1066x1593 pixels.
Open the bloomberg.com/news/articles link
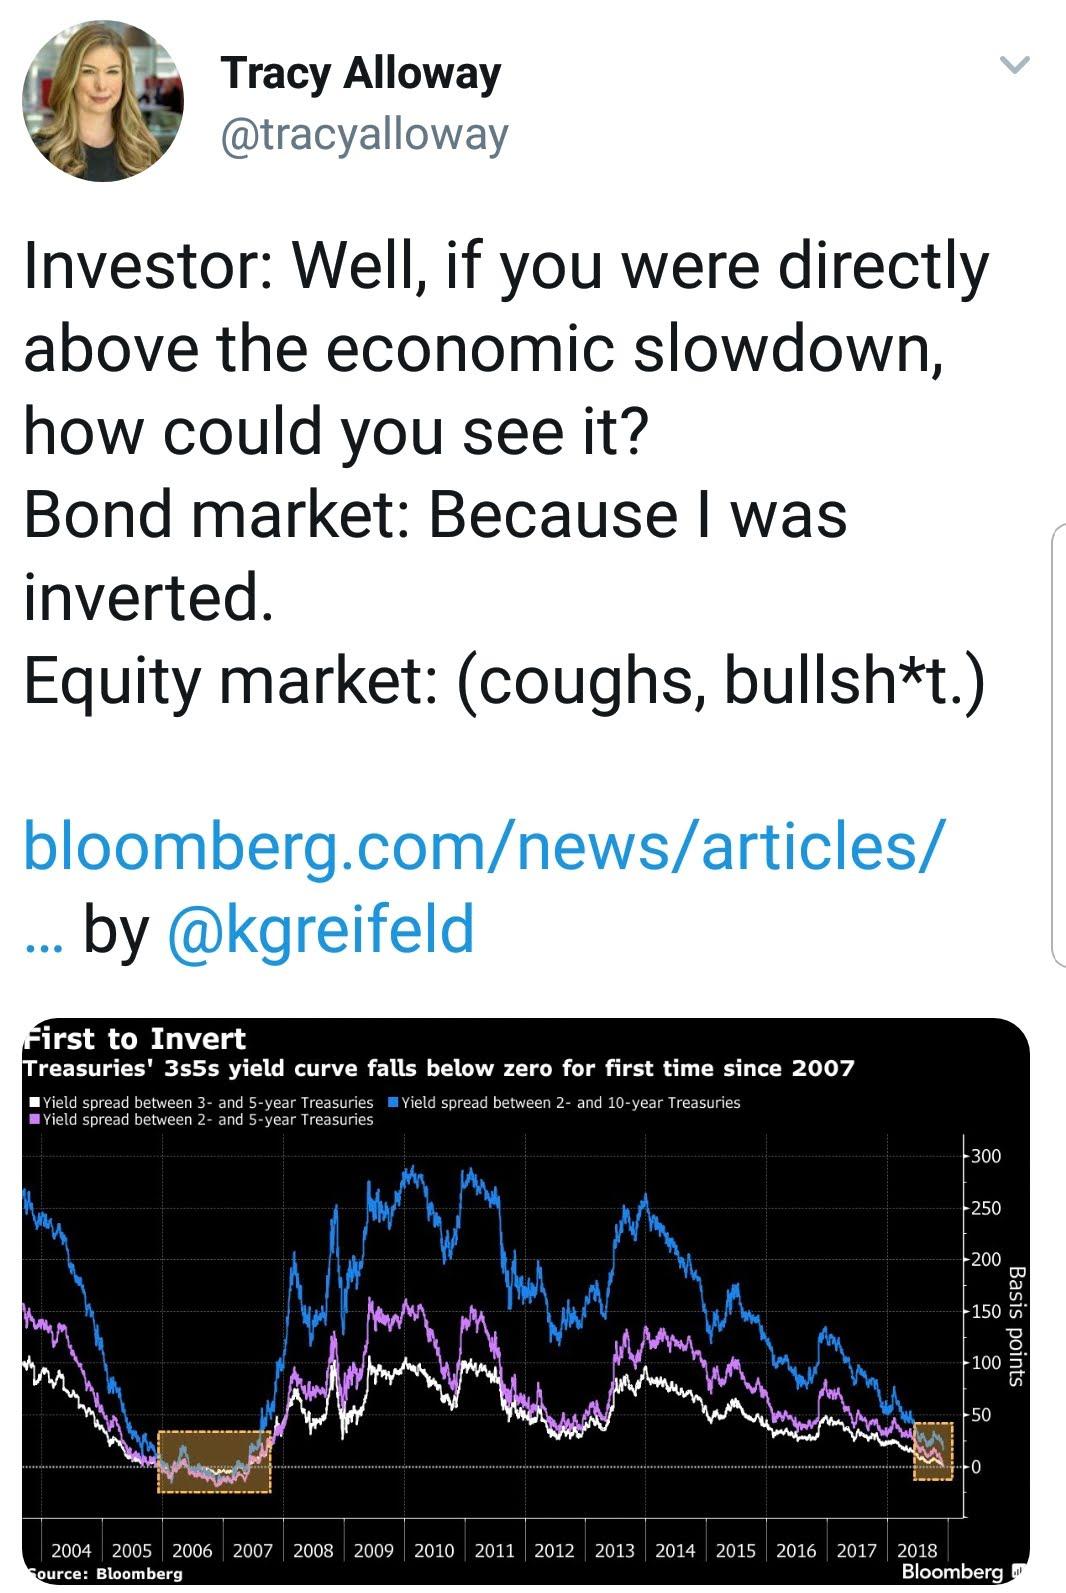point(481,847)
